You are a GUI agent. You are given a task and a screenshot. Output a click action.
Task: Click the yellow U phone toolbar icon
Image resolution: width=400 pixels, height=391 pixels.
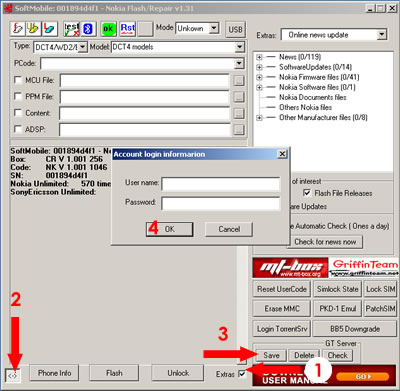(33, 29)
